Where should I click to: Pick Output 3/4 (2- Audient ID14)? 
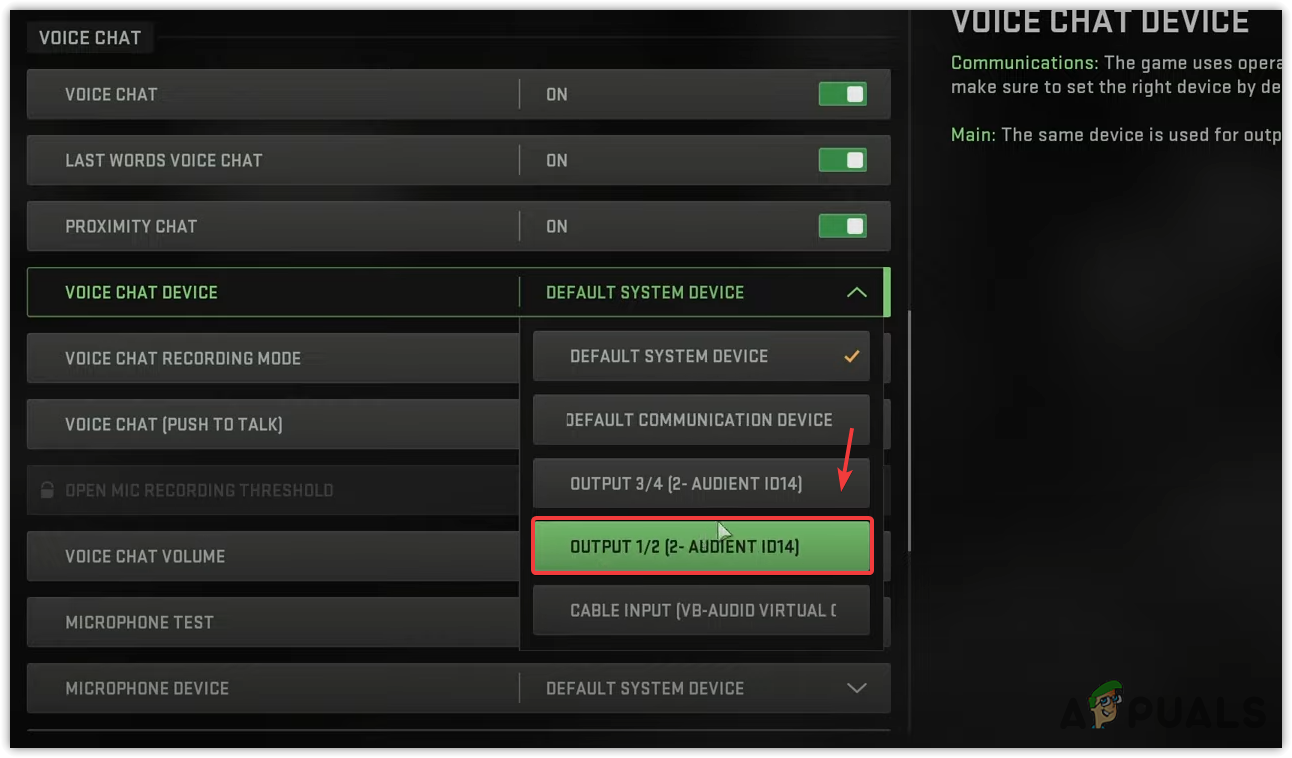[686, 484]
